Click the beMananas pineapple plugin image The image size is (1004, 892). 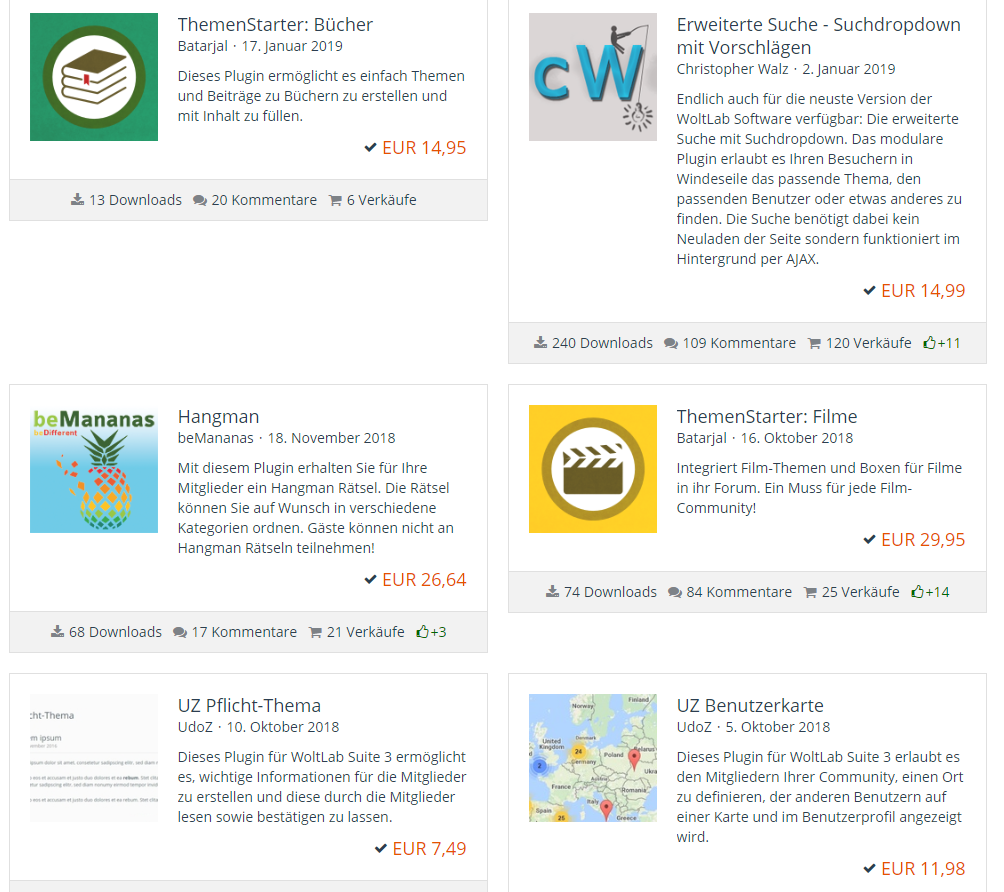[94, 469]
